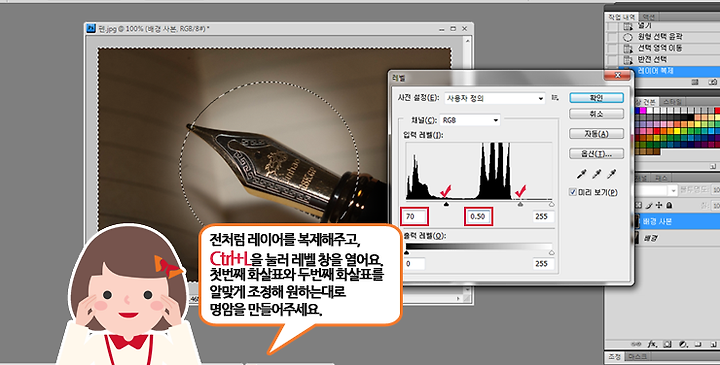
Task: Select the 배경 layer
Action: pyautogui.click(x=677, y=238)
